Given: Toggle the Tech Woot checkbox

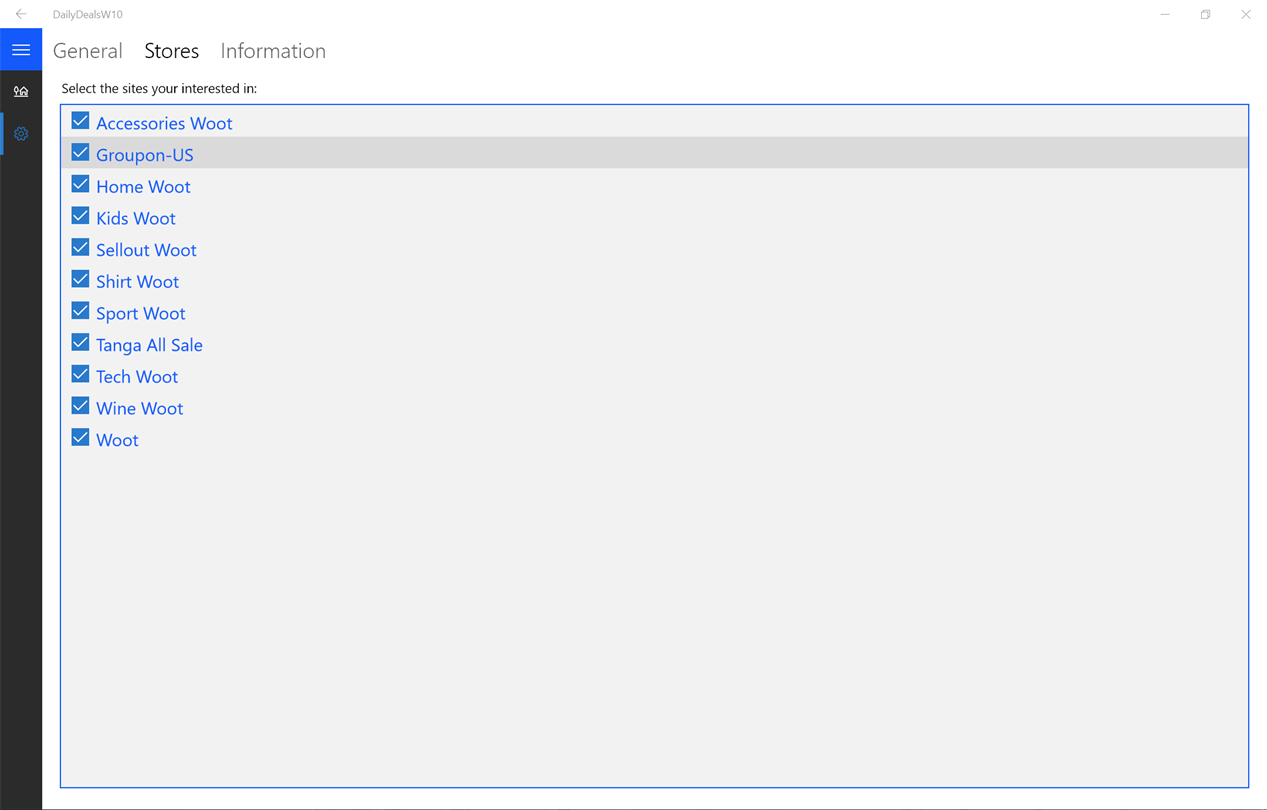Looking at the screenshot, I should click(x=80, y=375).
